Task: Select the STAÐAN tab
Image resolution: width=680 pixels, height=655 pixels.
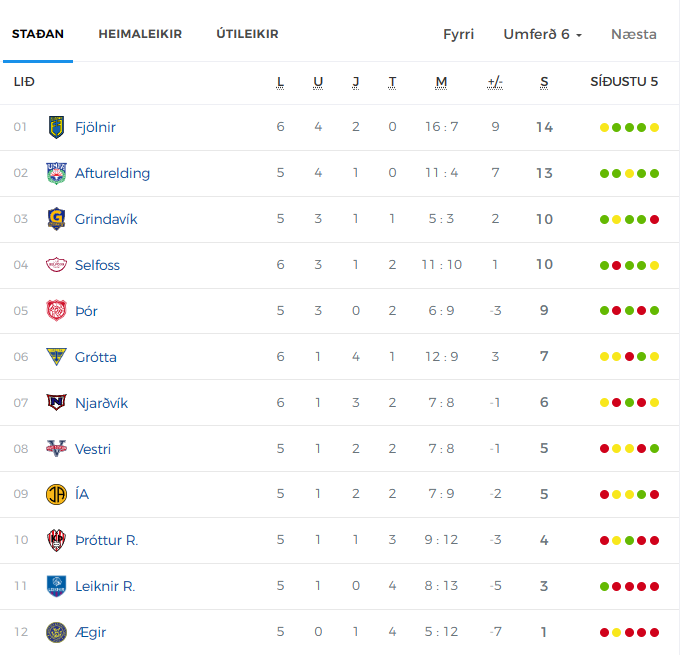Action: (x=38, y=34)
